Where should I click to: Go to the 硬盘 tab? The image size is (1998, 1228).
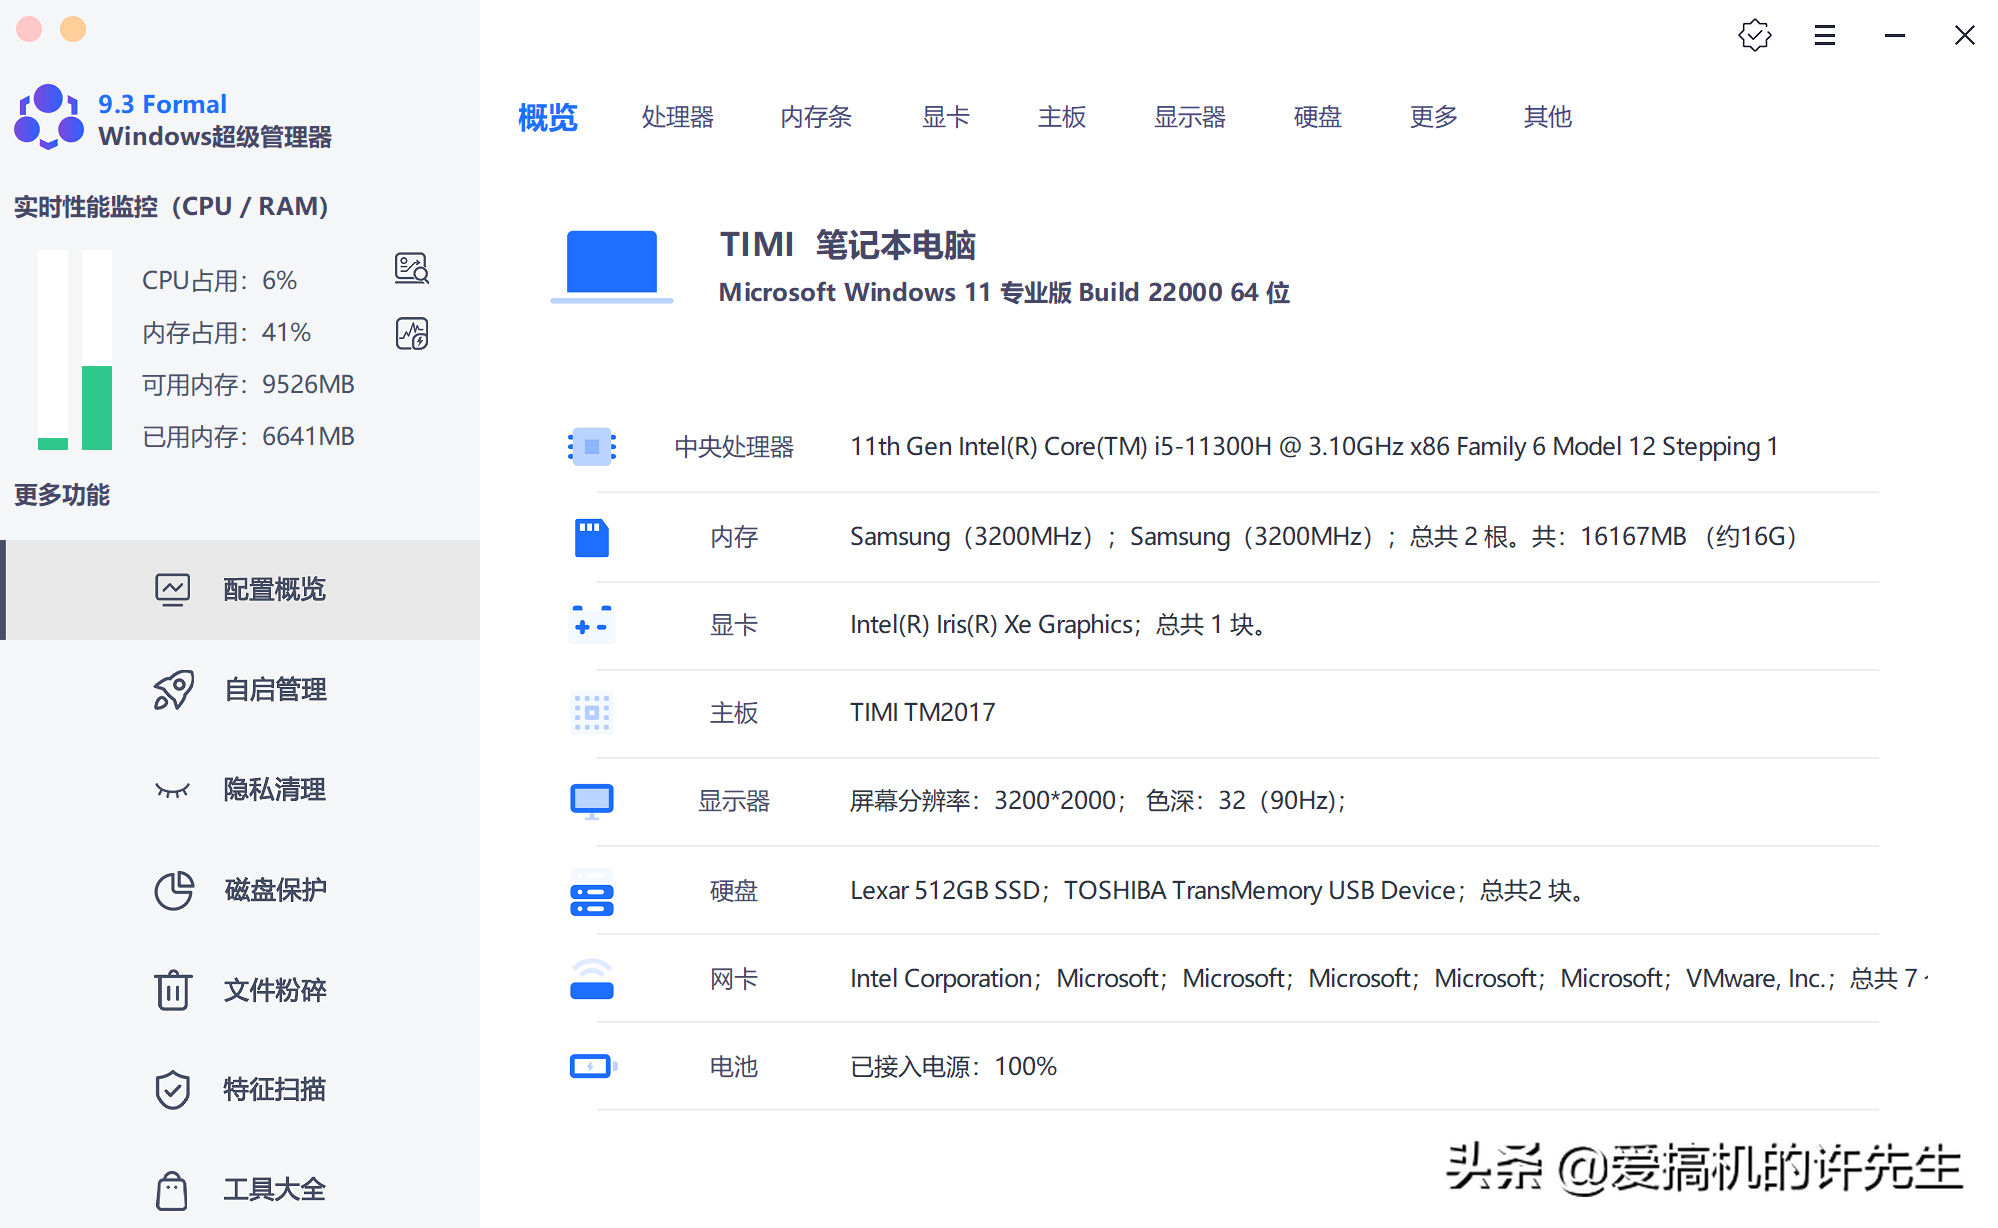pyautogui.click(x=1317, y=117)
